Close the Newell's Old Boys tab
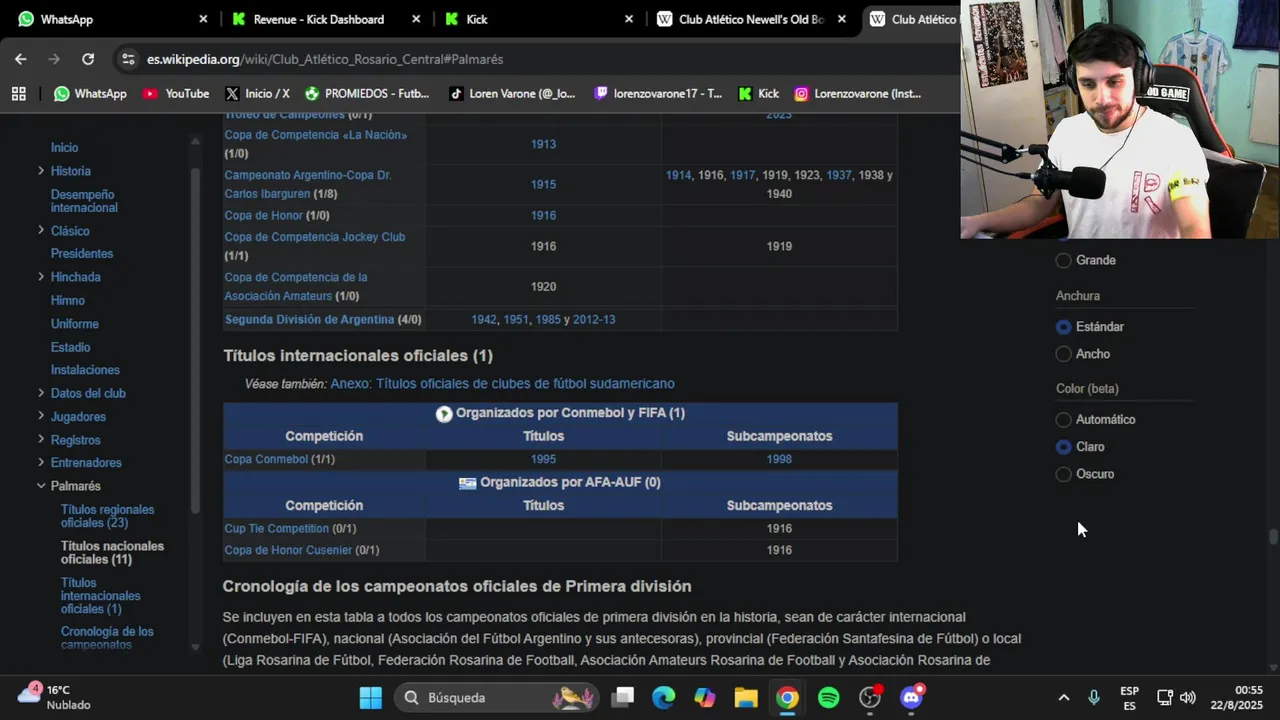Viewport: 1280px width, 720px height. (842, 19)
